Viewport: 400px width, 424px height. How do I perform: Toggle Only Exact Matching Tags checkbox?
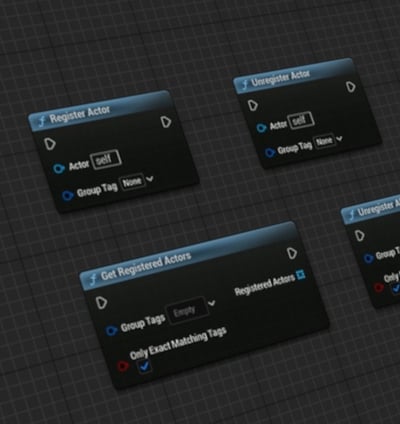click(x=144, y=366)
